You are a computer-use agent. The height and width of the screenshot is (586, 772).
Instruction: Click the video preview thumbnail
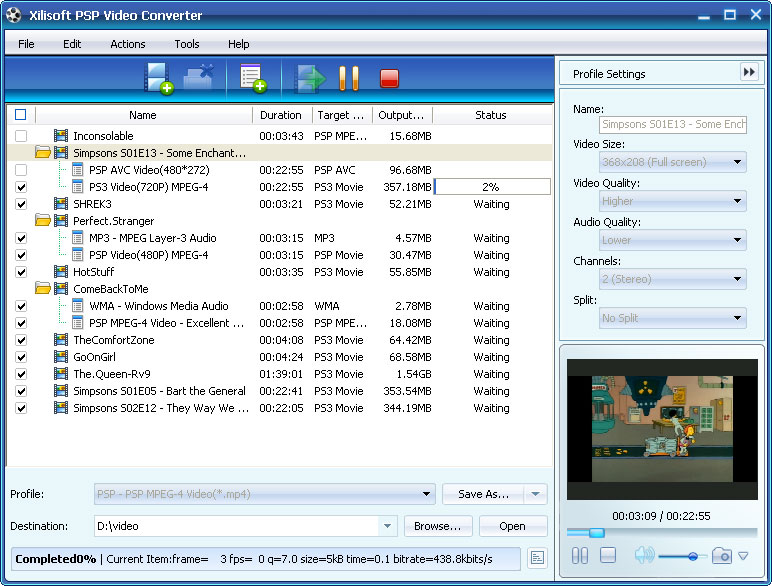coord(662,429)
